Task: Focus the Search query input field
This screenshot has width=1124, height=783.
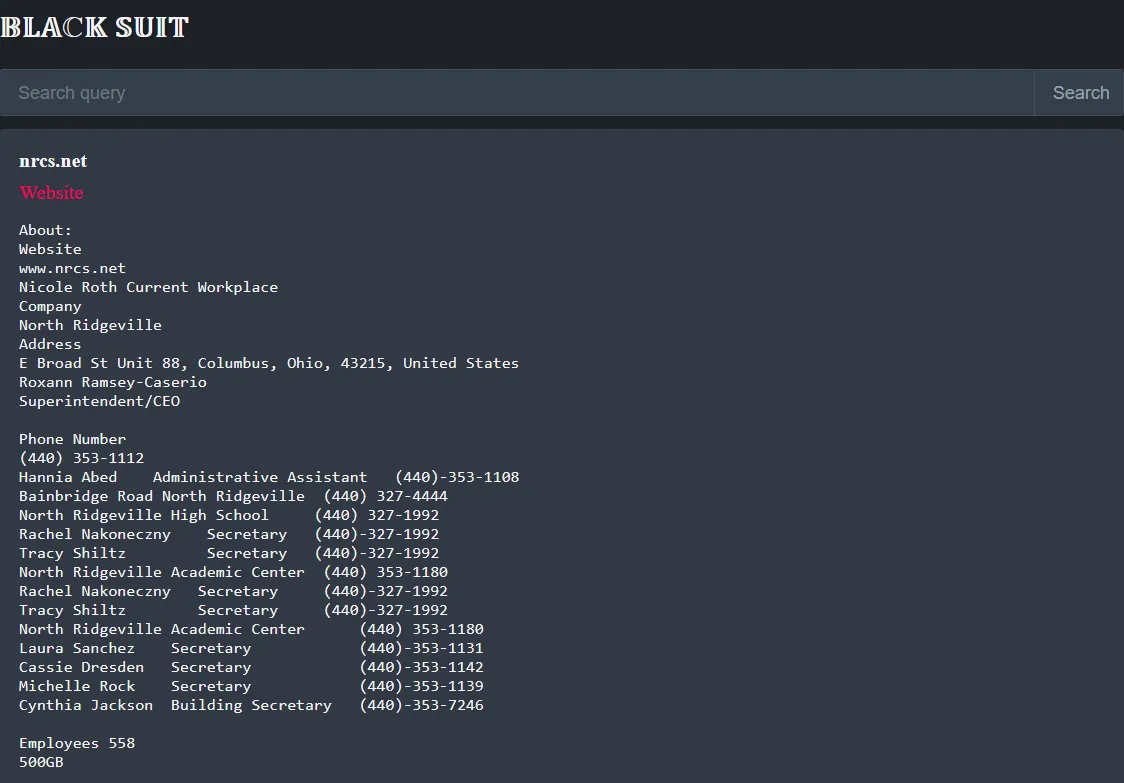Action: 516,93
